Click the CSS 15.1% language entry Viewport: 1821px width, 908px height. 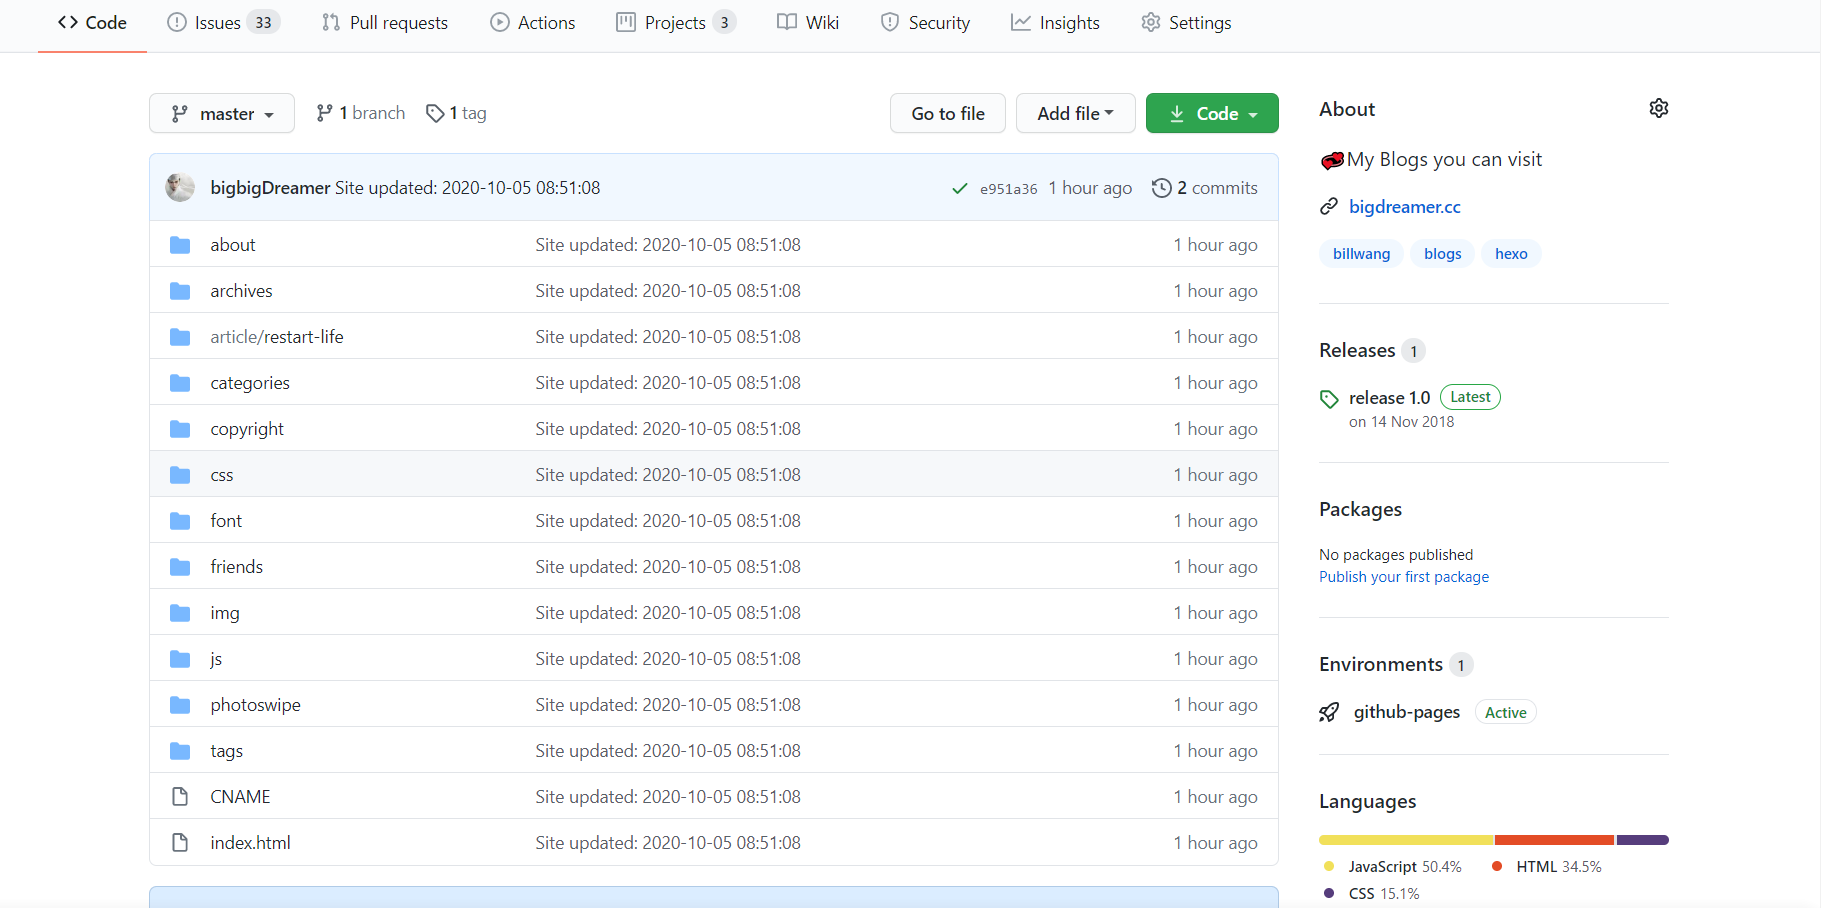(1371, 894)
